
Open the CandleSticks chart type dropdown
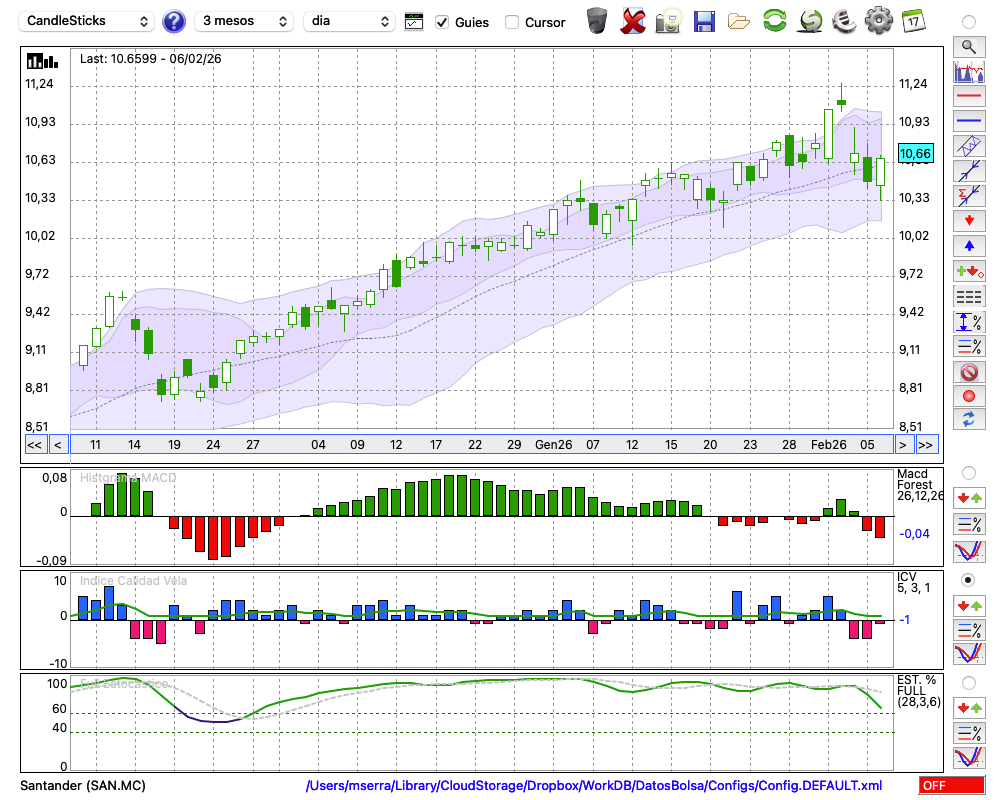(x=87, y=21)
